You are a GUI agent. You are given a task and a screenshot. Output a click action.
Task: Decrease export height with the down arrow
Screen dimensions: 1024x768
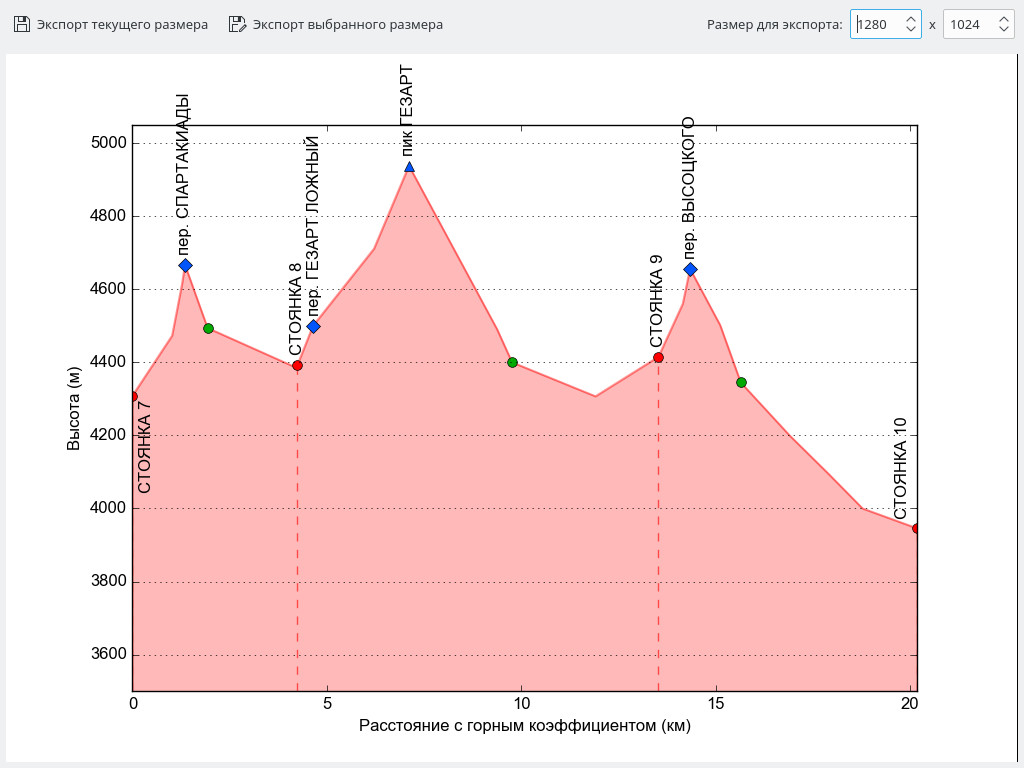pos(1003,30)
